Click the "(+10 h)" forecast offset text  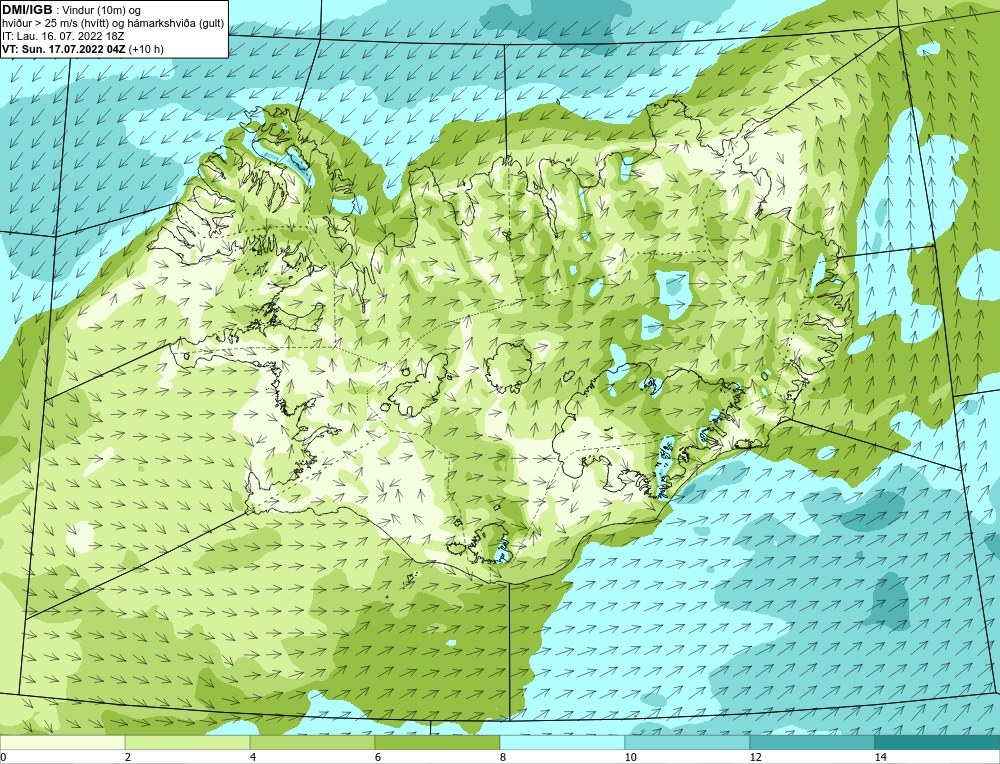(146, 49)
